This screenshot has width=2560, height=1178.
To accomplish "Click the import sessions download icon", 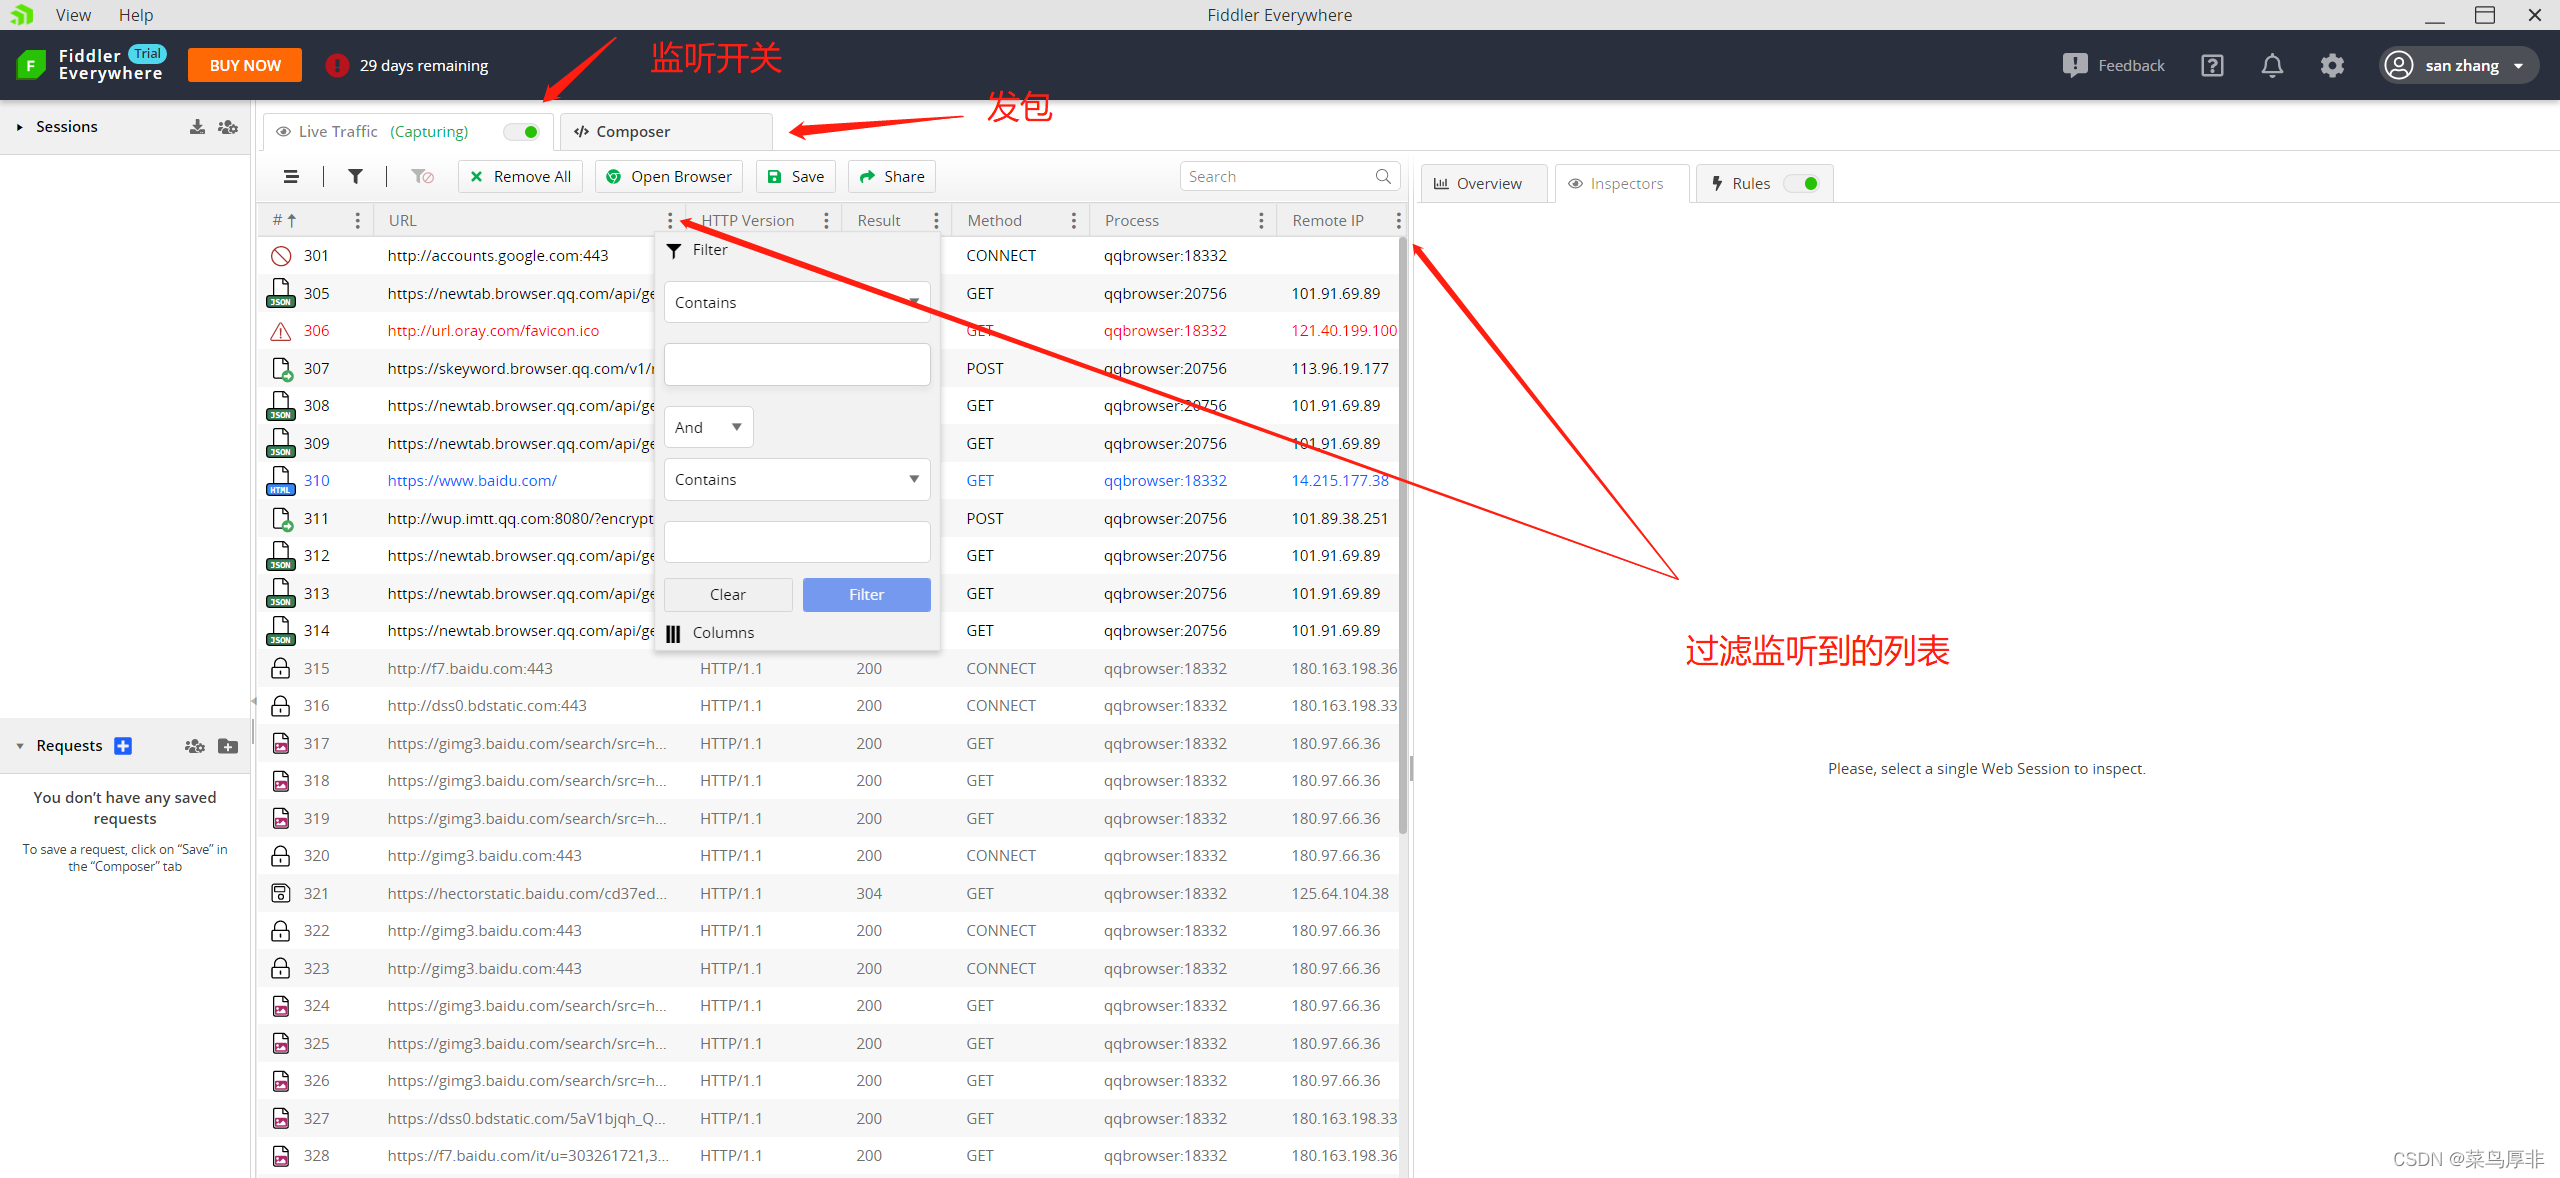I will [x=197, y=127].
